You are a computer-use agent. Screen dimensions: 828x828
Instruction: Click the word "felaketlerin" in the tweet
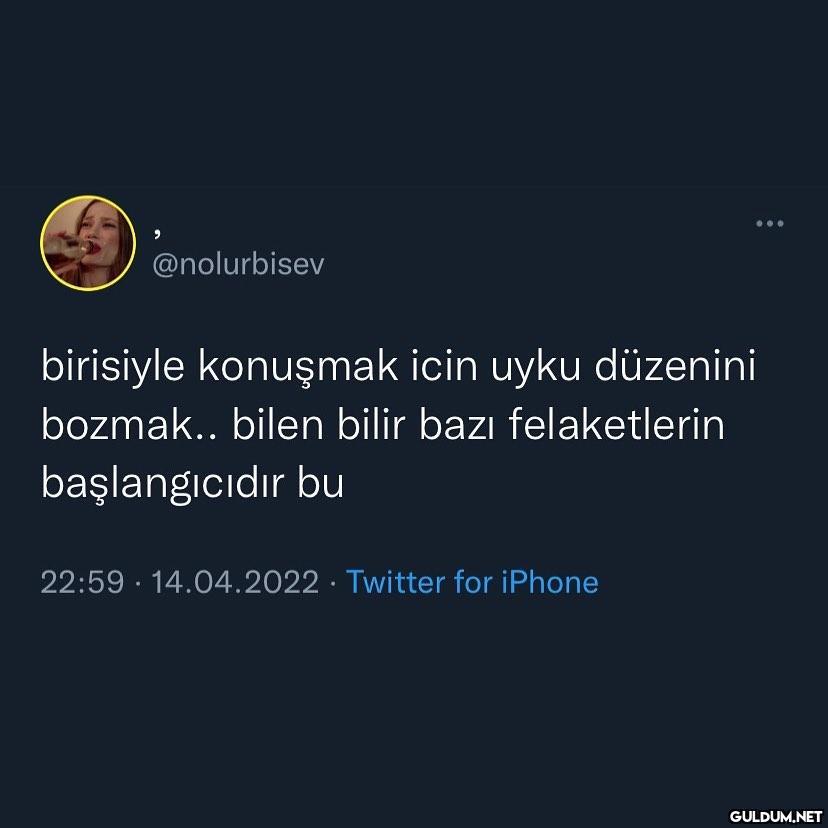point(617,425)
